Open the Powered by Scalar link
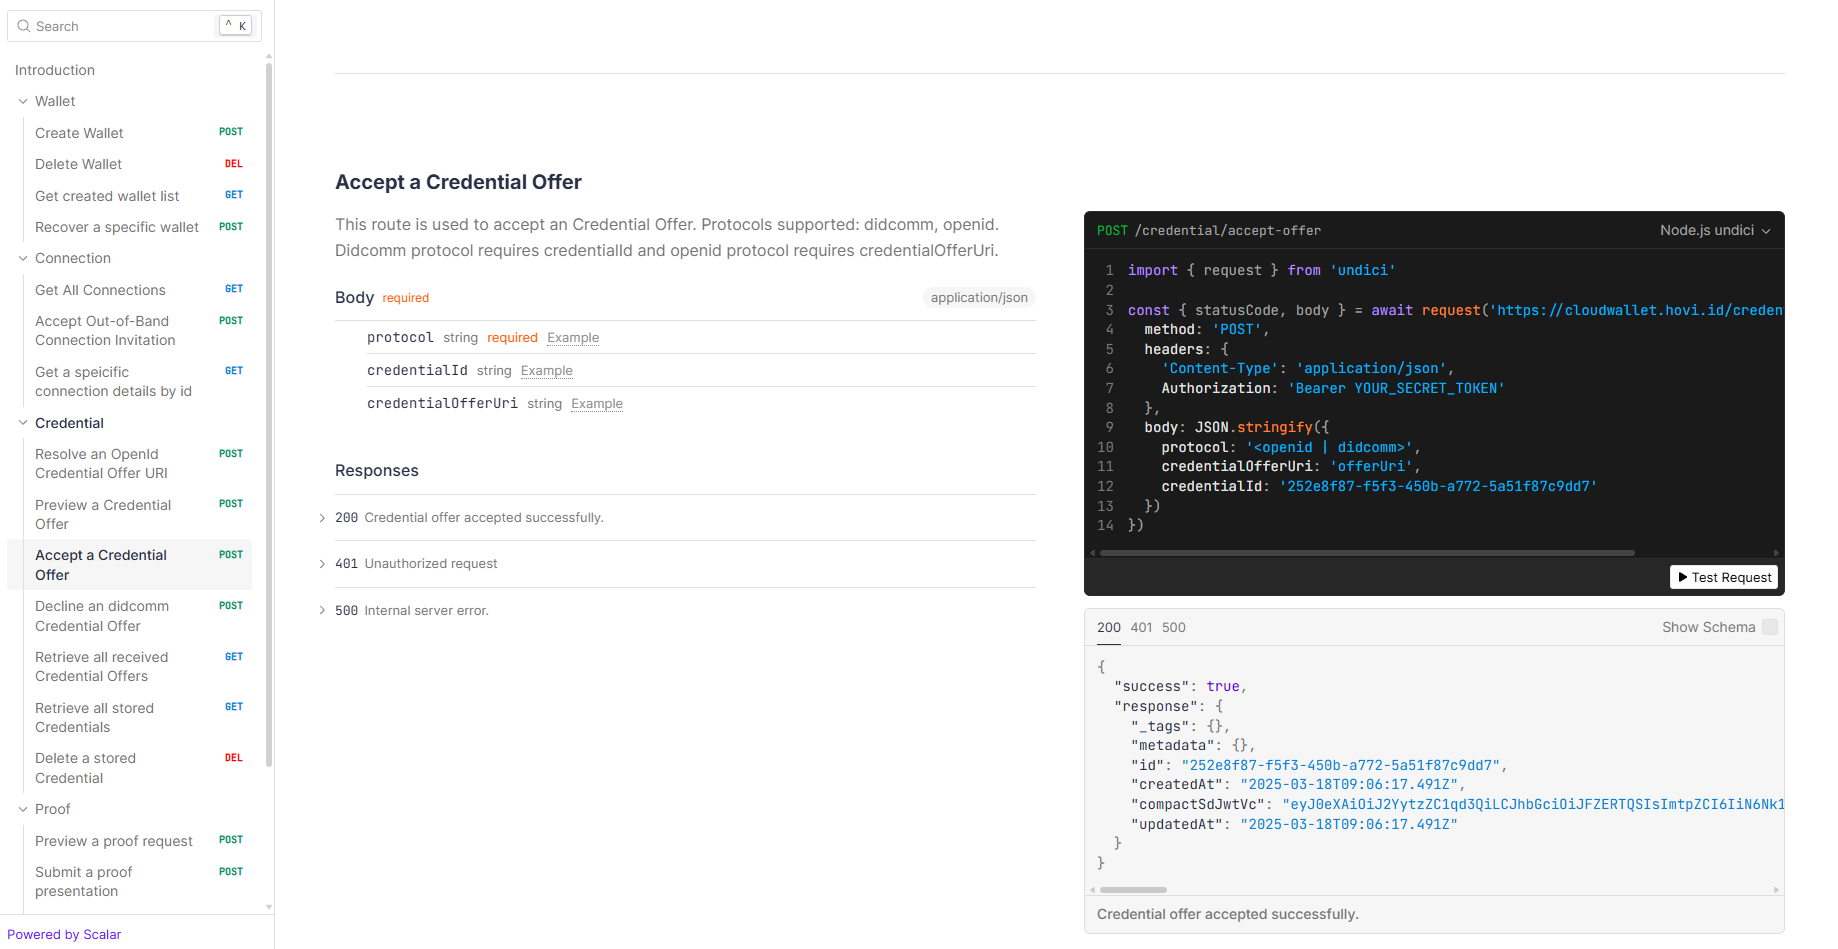The width and height of the screenshot is (1838, 949). coord(64,934)
